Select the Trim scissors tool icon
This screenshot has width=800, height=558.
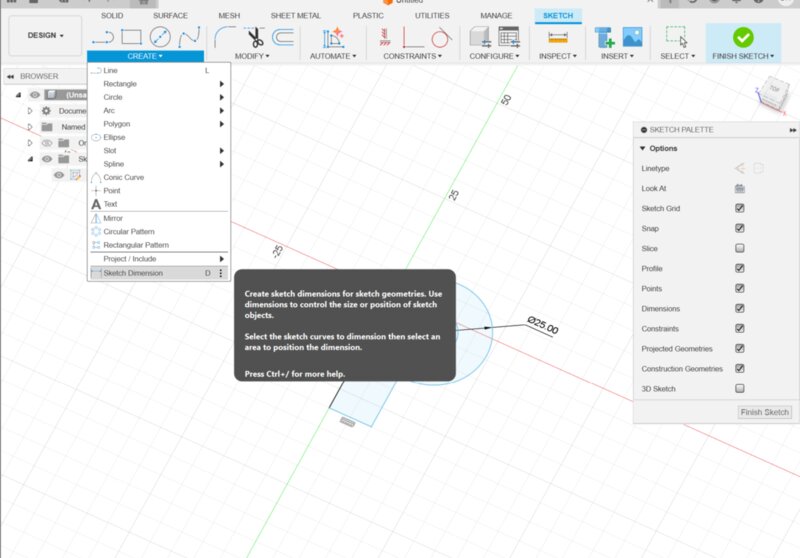pos(255,37)
